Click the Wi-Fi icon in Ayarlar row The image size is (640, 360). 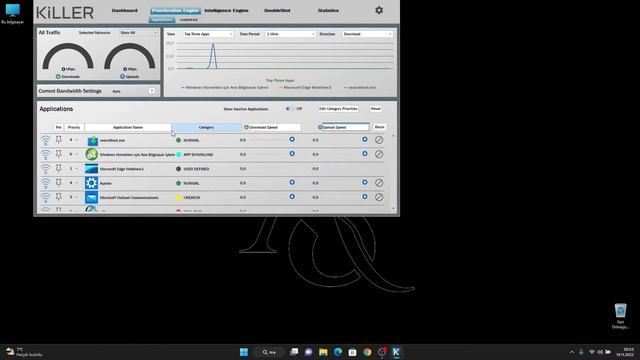click(x=46, y=183)
